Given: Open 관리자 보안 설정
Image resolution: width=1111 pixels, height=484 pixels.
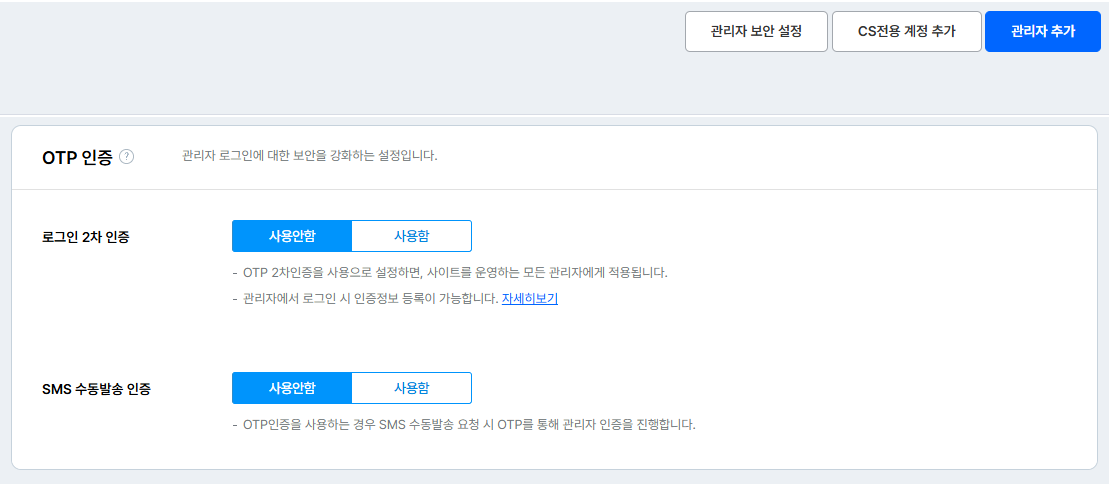Looking at the screenshot, I should click(756, 31).
